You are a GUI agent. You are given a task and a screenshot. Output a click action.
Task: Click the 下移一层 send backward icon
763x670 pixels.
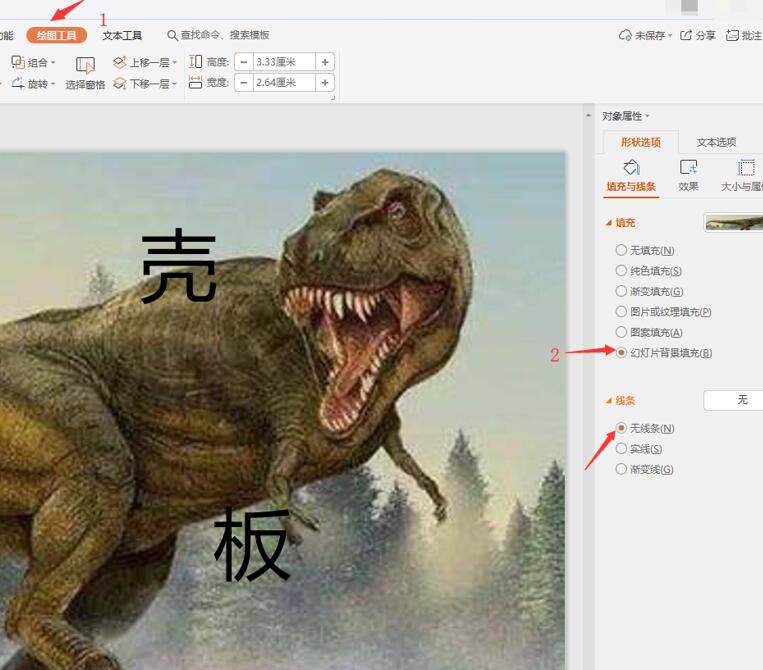pyautogui.click(x=119, y=84)
